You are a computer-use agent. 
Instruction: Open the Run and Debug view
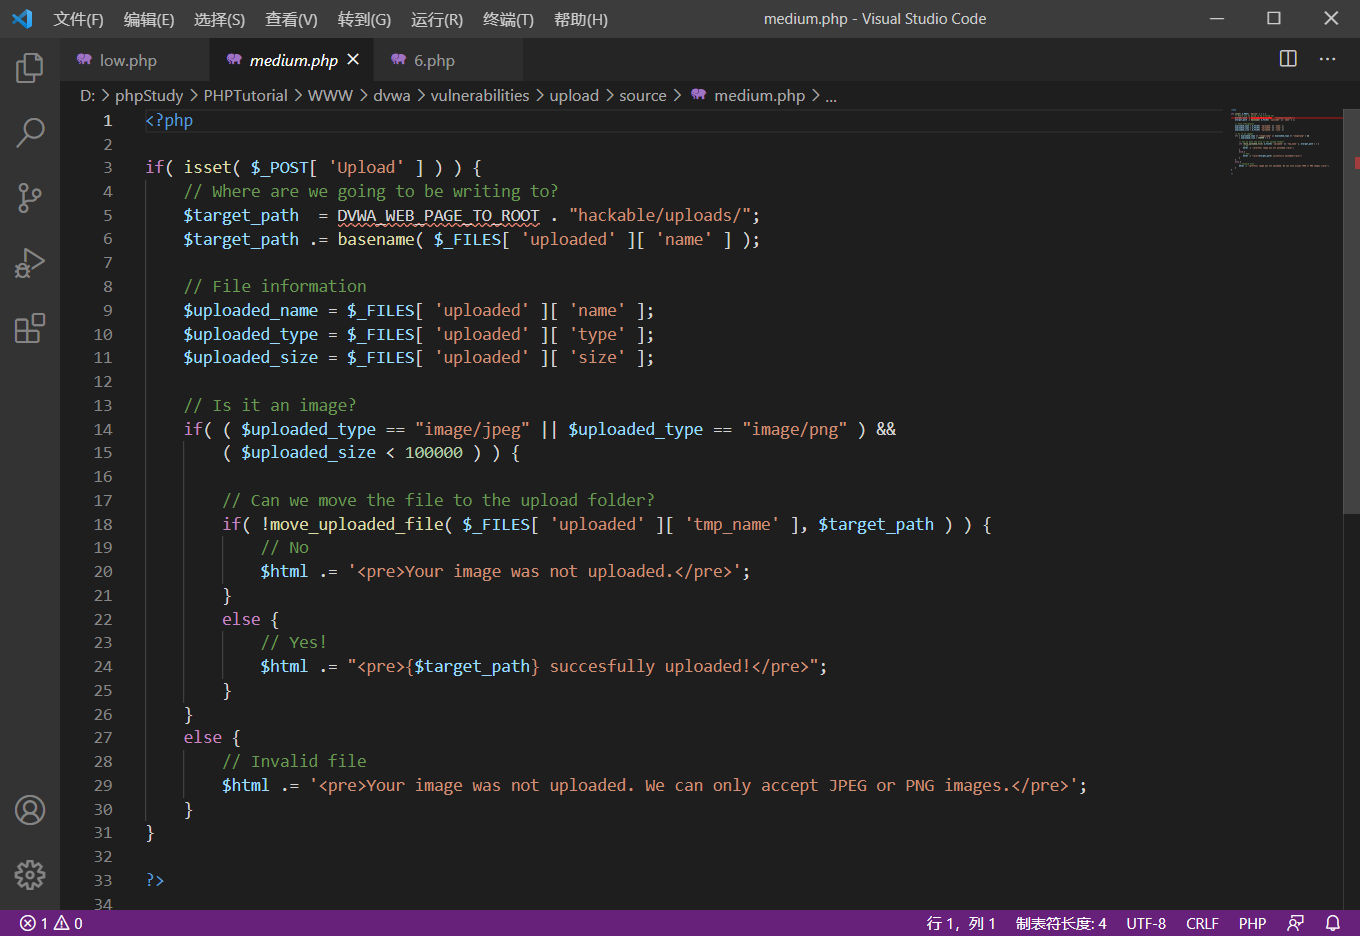tap(30, 263)
